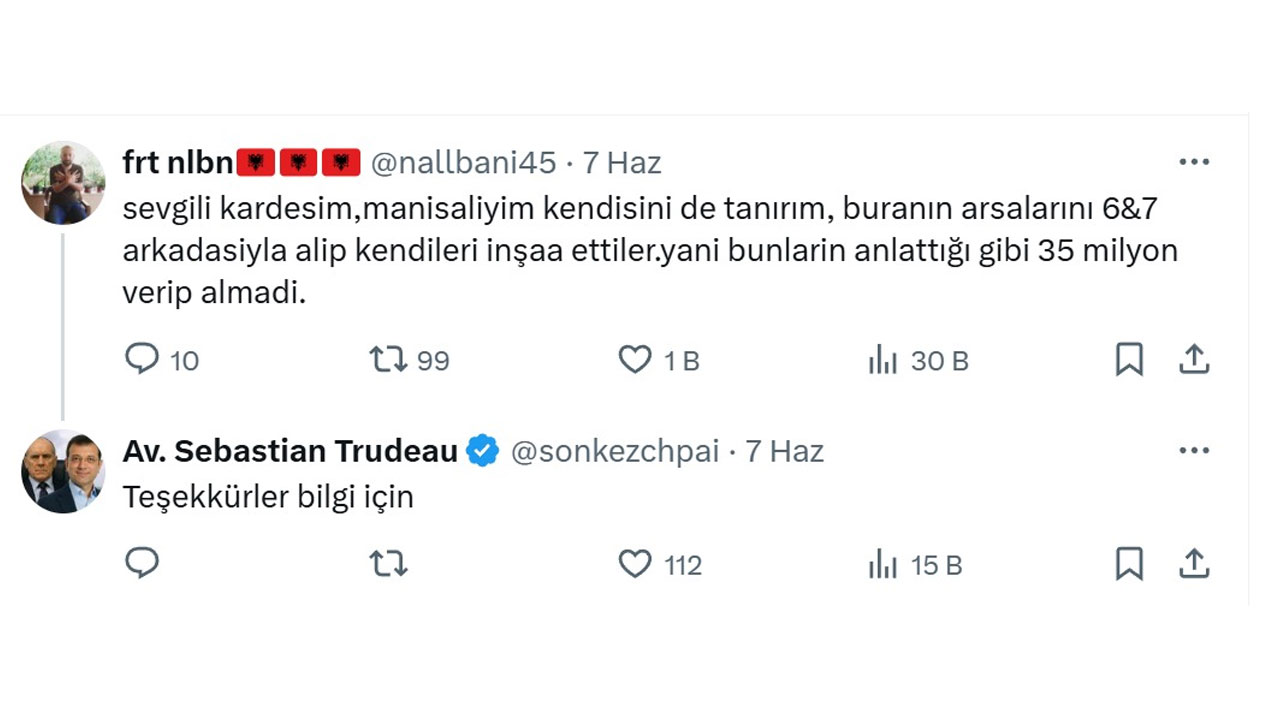1280x720 pixels.
Task: View analytics showing 30 B impressions
Action: [884, 360]
